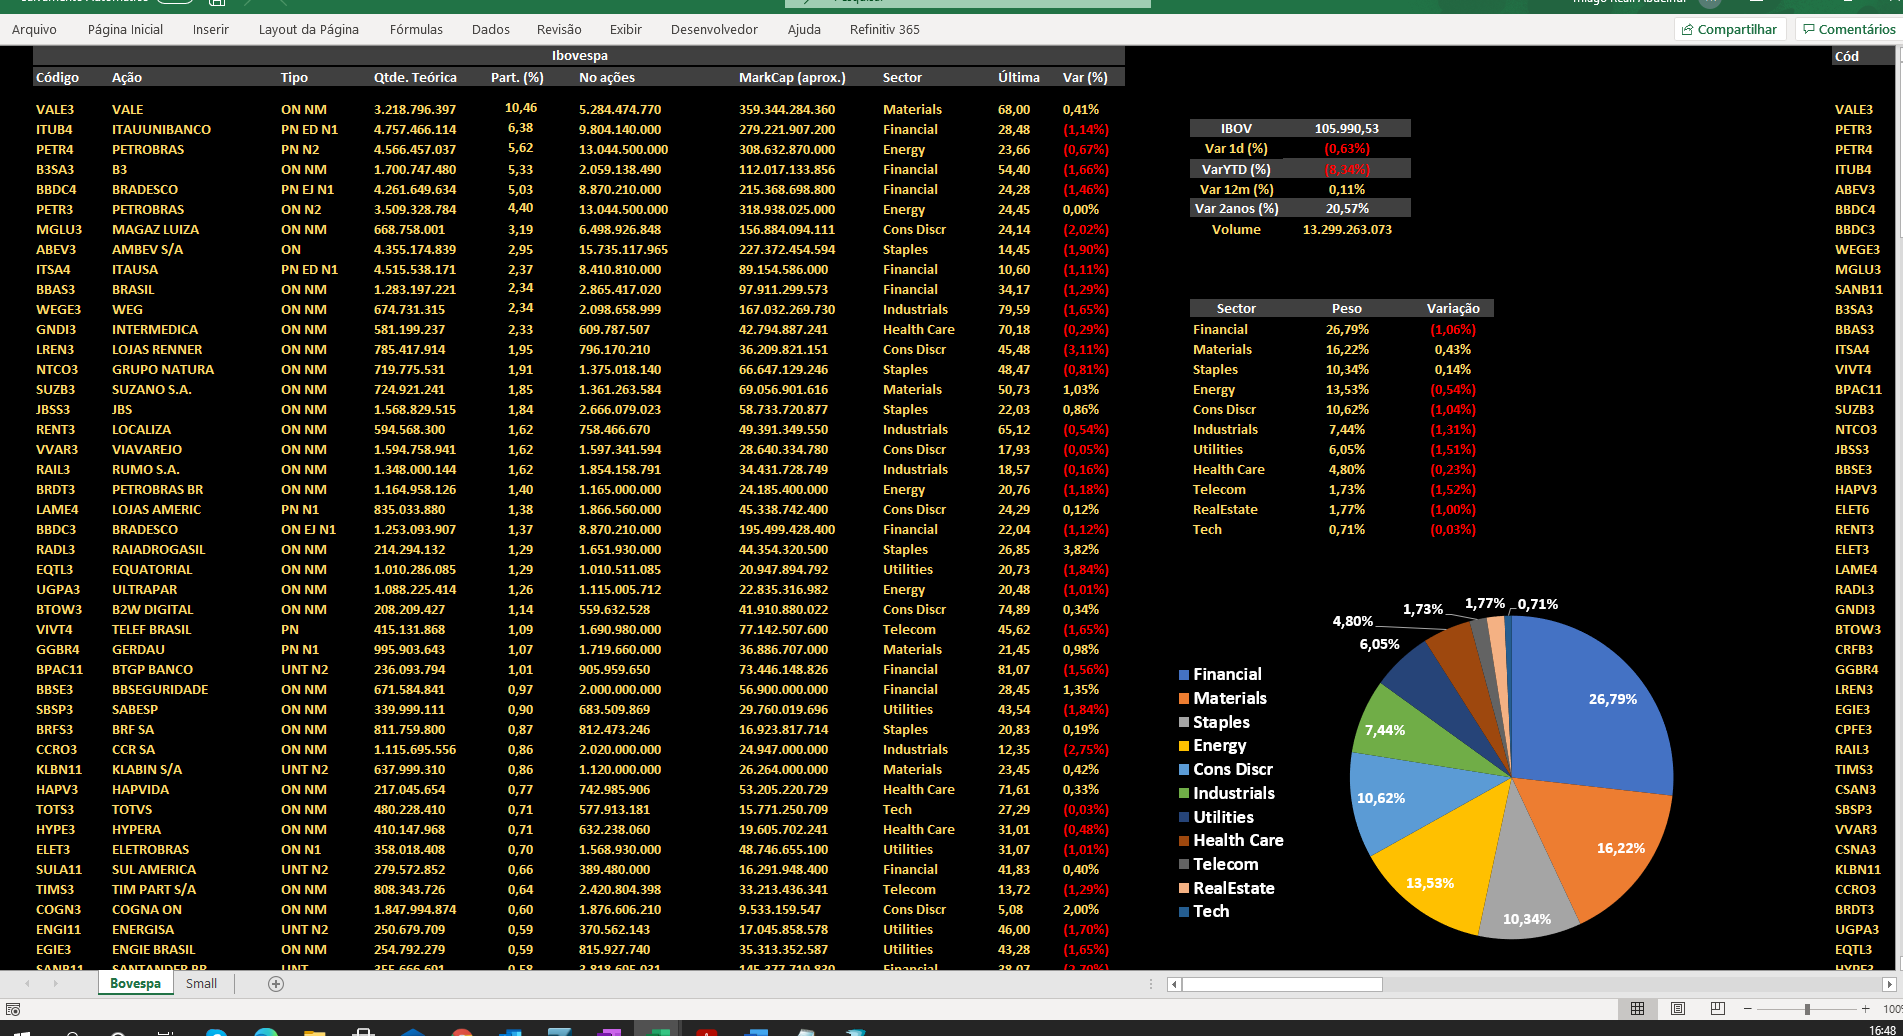Select the RealEstate sector cell
1903x1036 pixels.
(x=1225, y=509)
